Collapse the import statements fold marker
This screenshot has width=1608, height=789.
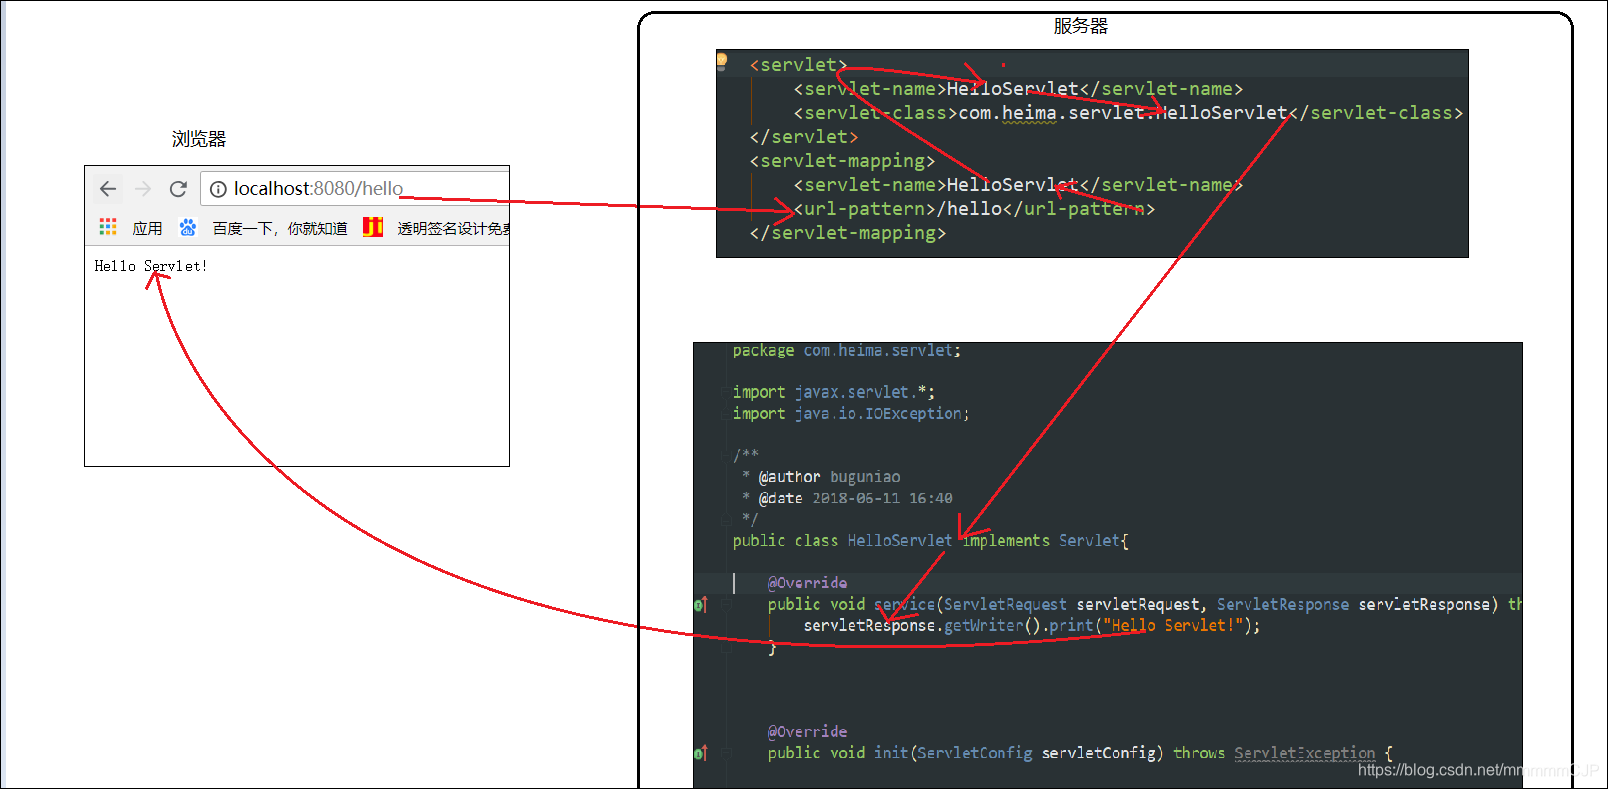tap(728, 392)
